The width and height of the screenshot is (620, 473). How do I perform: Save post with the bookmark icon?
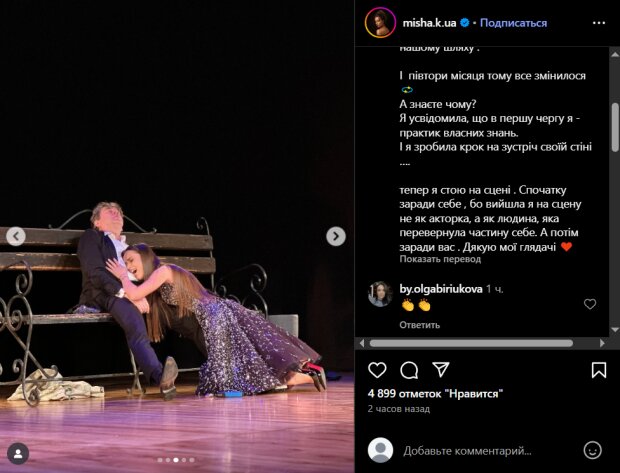tap(599, 370)
